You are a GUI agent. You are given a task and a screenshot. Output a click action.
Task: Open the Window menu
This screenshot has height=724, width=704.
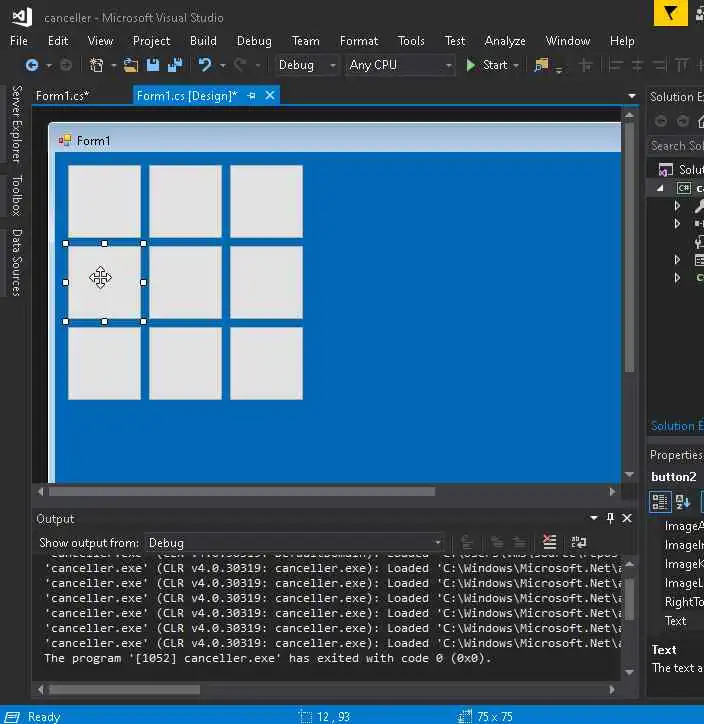coord(567,41)
